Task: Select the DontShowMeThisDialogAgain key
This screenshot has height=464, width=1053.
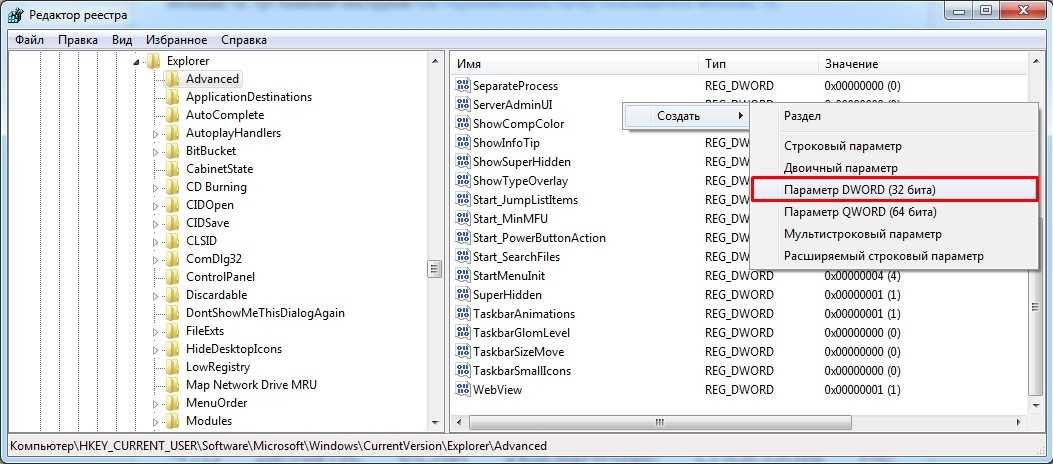Action: 265,313
